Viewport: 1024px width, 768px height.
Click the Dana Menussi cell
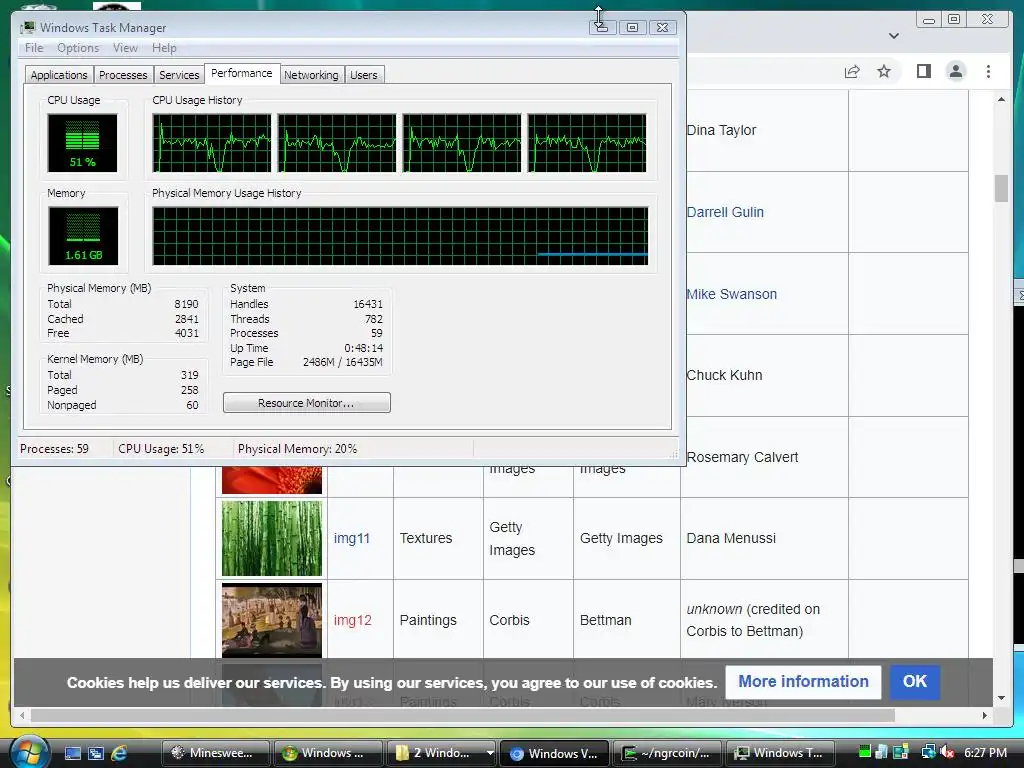[764, 538]
